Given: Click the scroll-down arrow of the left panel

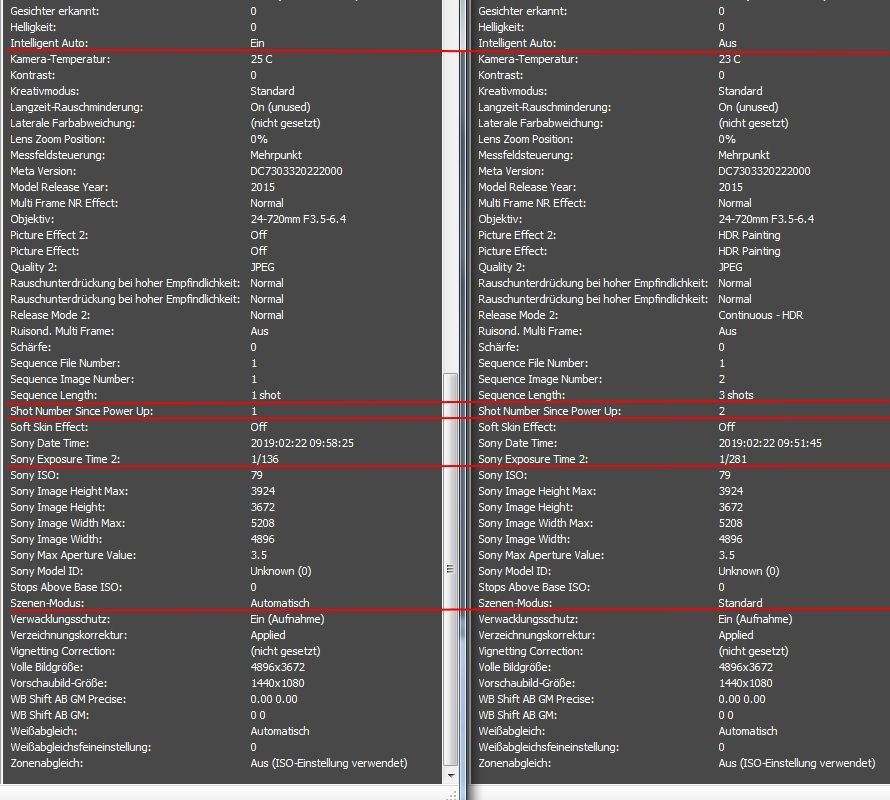Looking at the screenshot, I should coord(451,775).
